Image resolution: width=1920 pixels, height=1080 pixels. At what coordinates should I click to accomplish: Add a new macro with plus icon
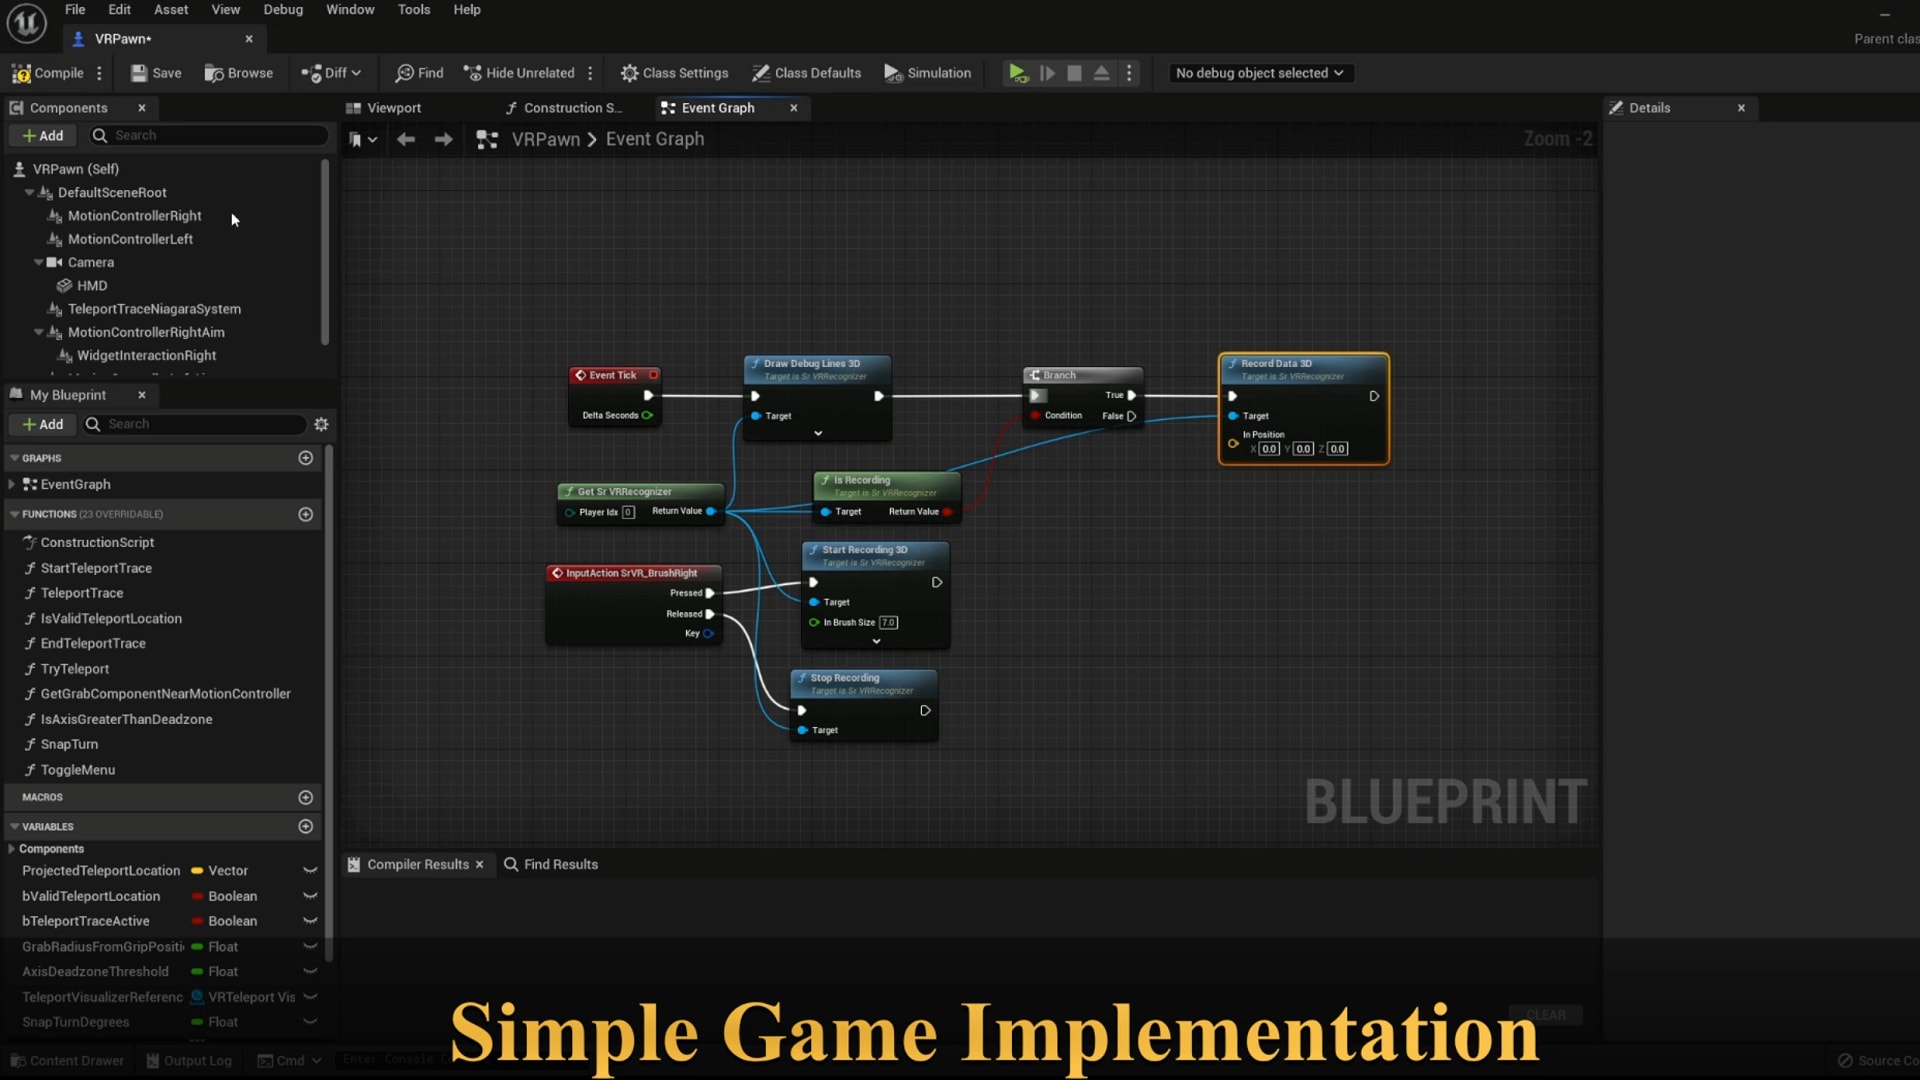tap(306, 797)
